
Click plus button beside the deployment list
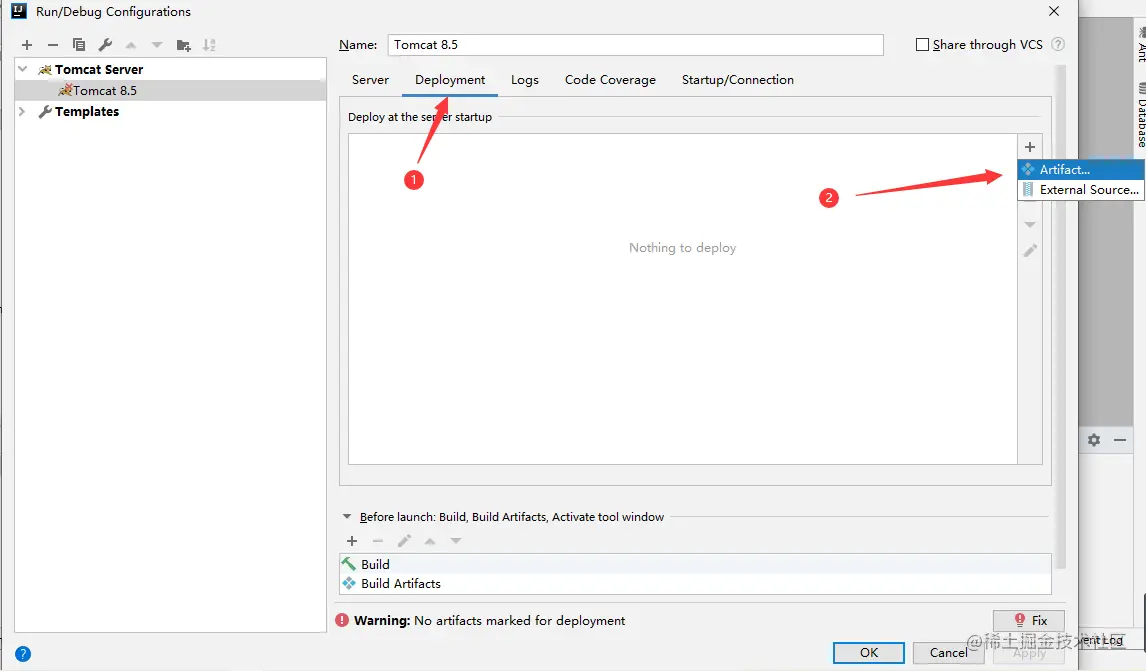tap(1030, 147)
